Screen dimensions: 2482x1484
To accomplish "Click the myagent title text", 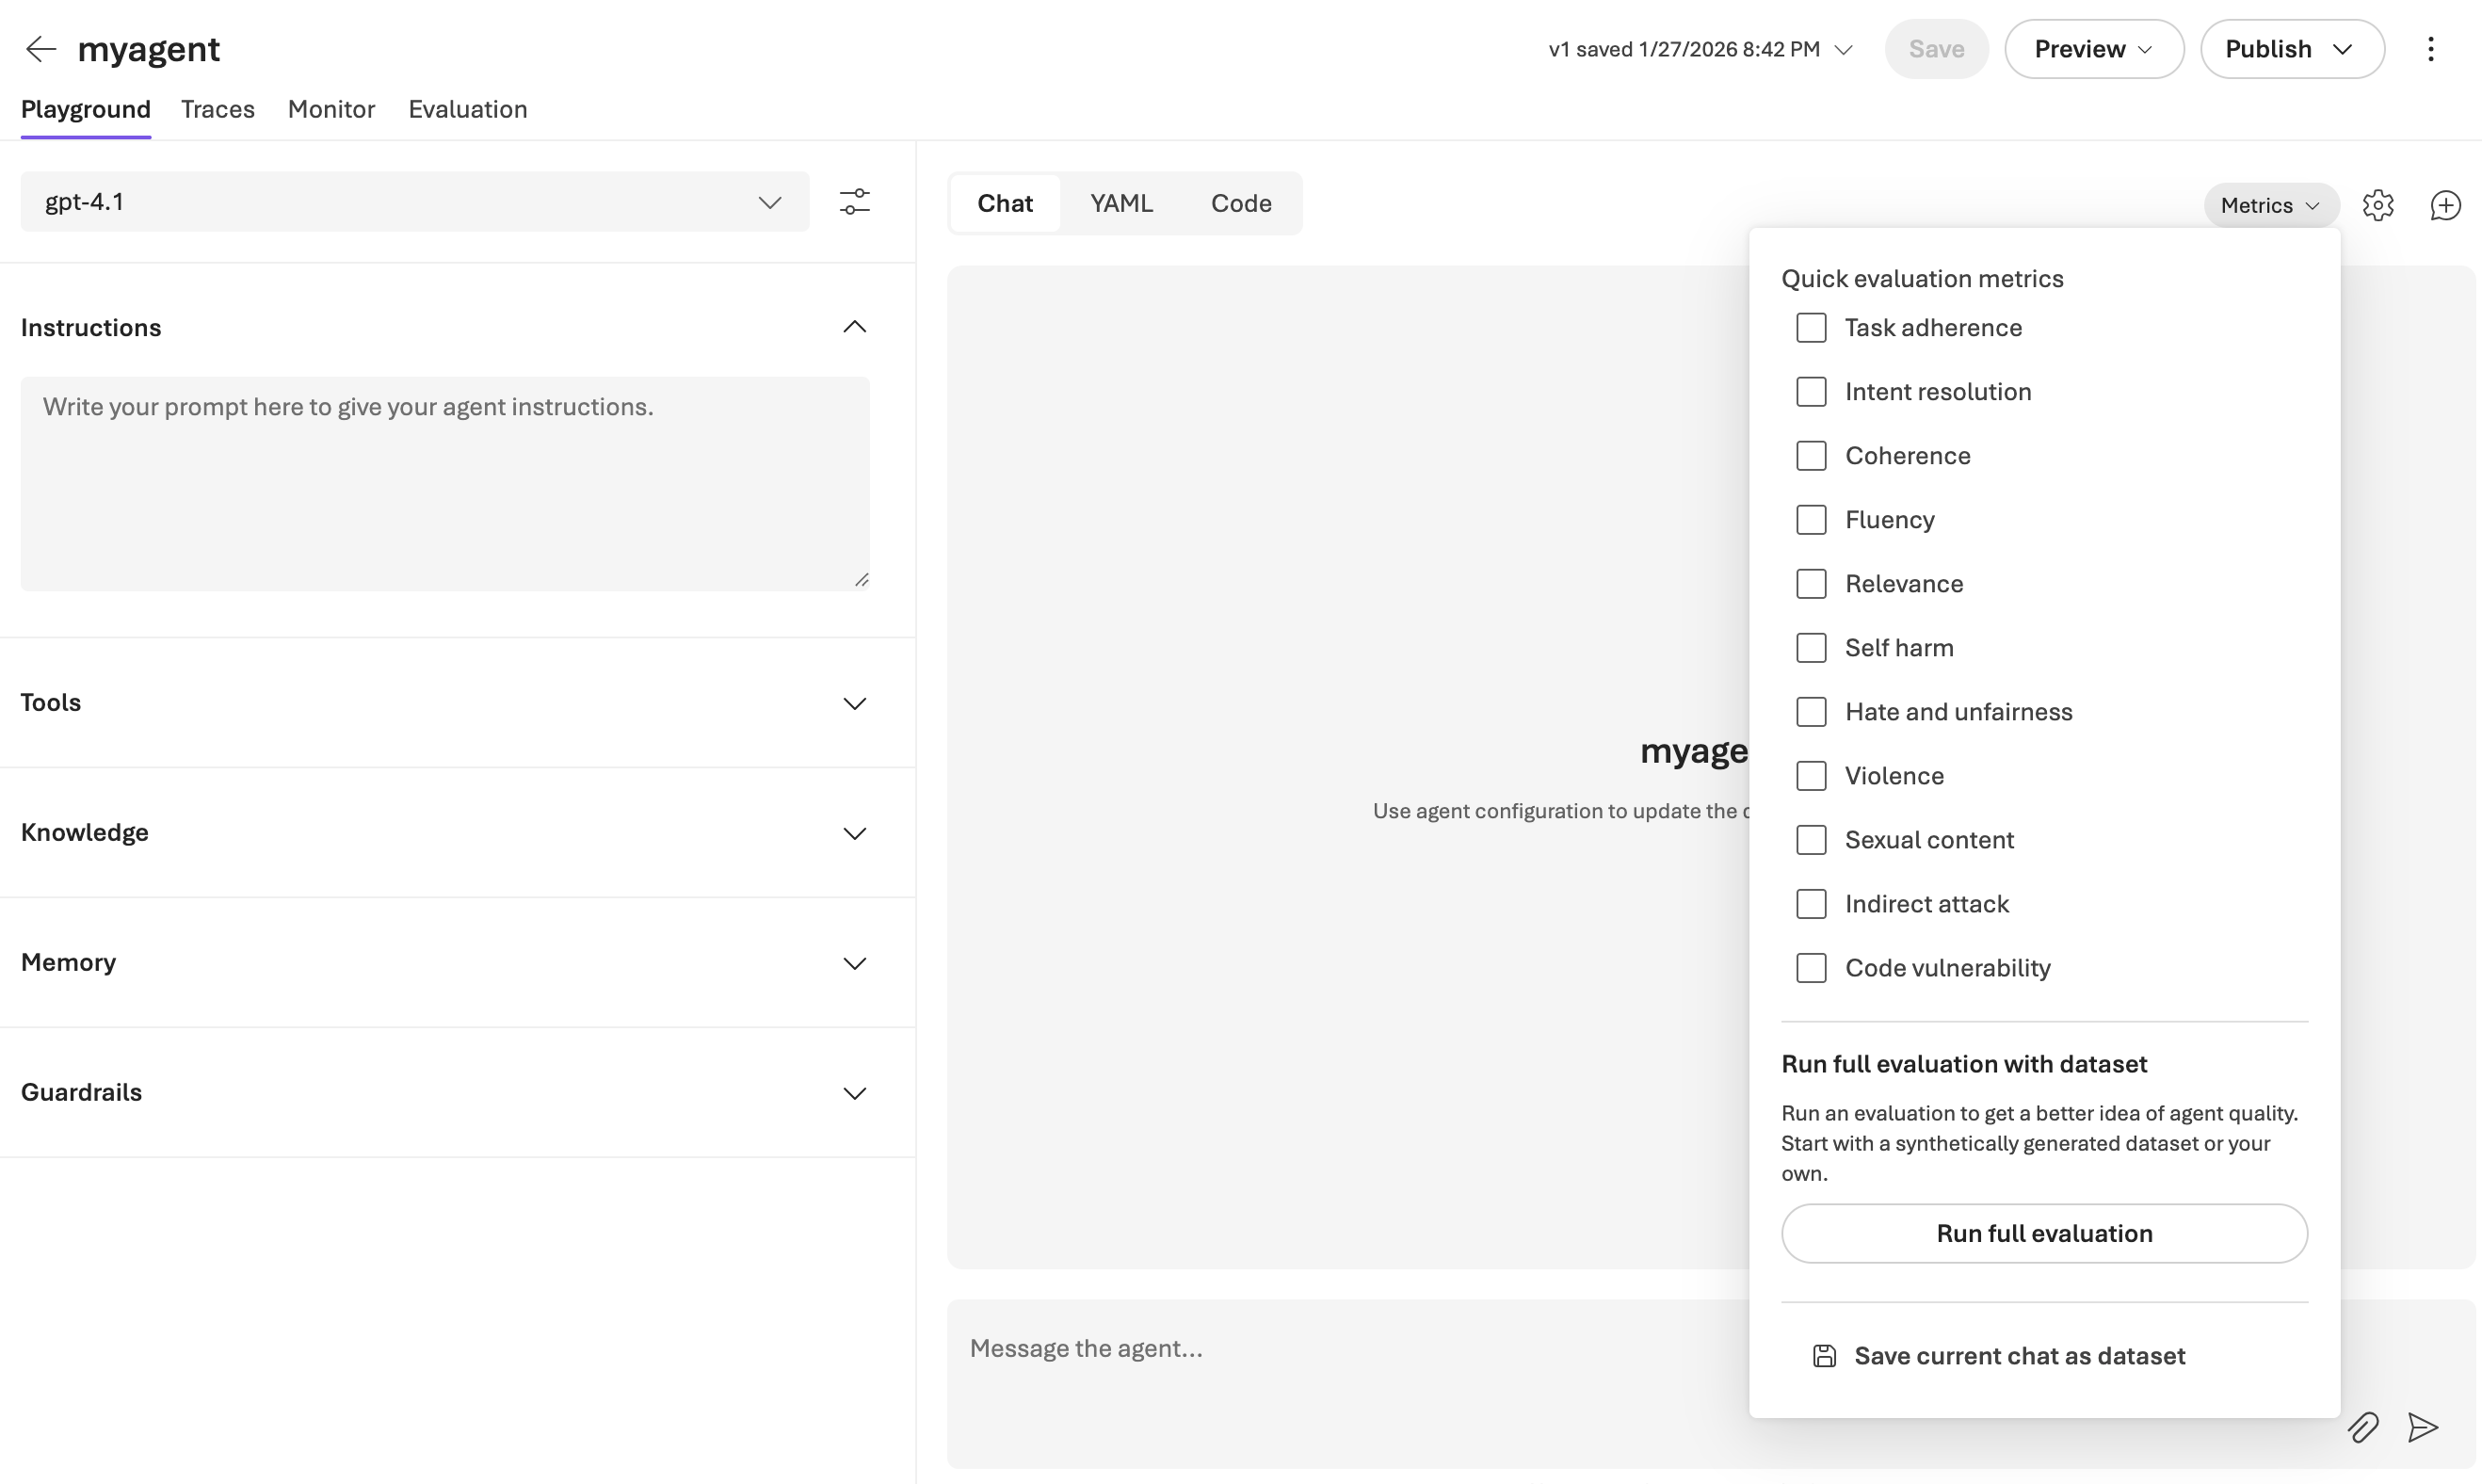I will tap(149, 49).
